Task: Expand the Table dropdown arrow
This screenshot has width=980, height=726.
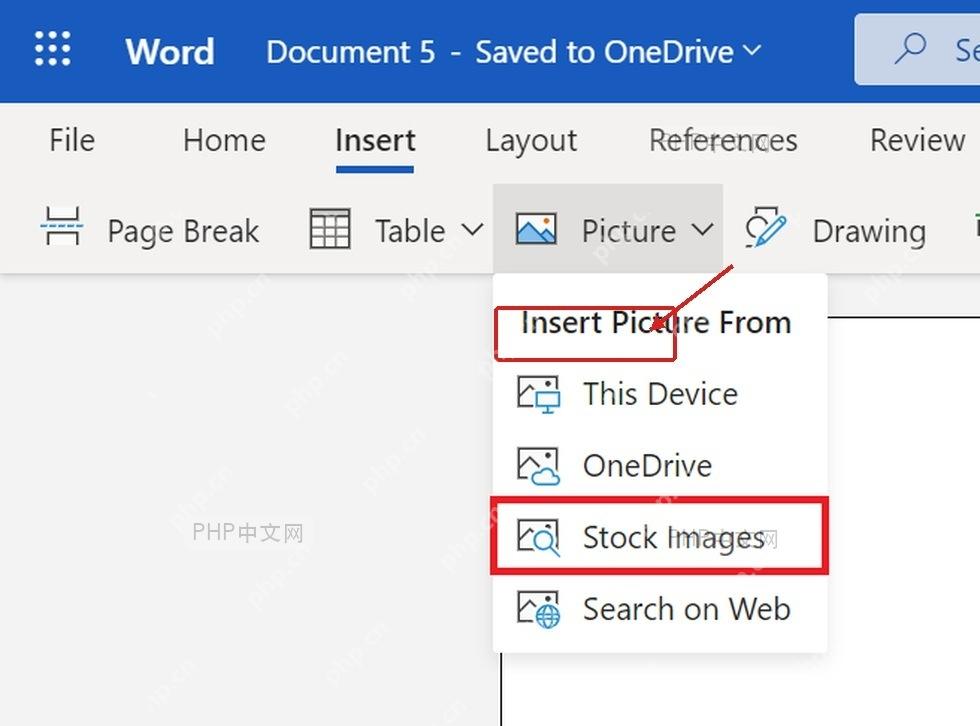Action: click(x=472, y=230)
